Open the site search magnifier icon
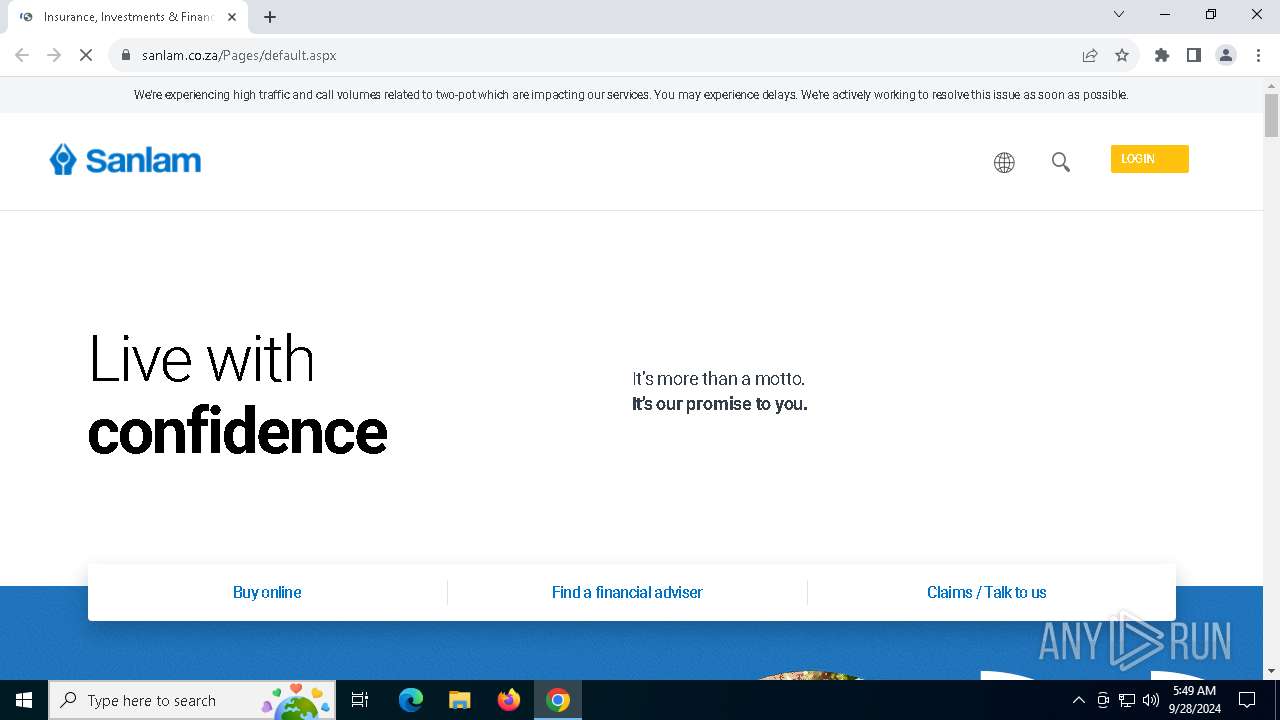The width and height of the screenshot is (1280, 720). 1061,162
